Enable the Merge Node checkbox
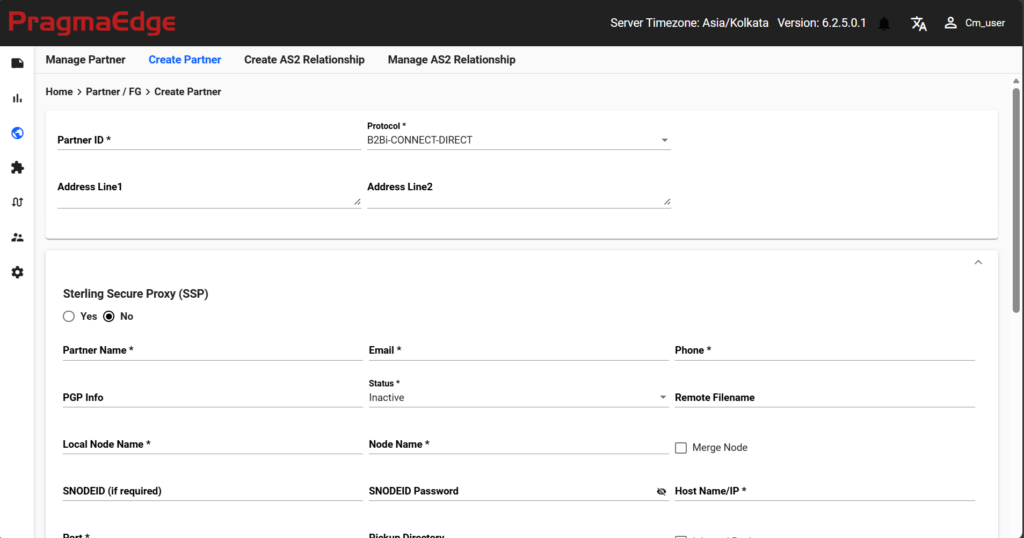 click(x=680, y=448)
